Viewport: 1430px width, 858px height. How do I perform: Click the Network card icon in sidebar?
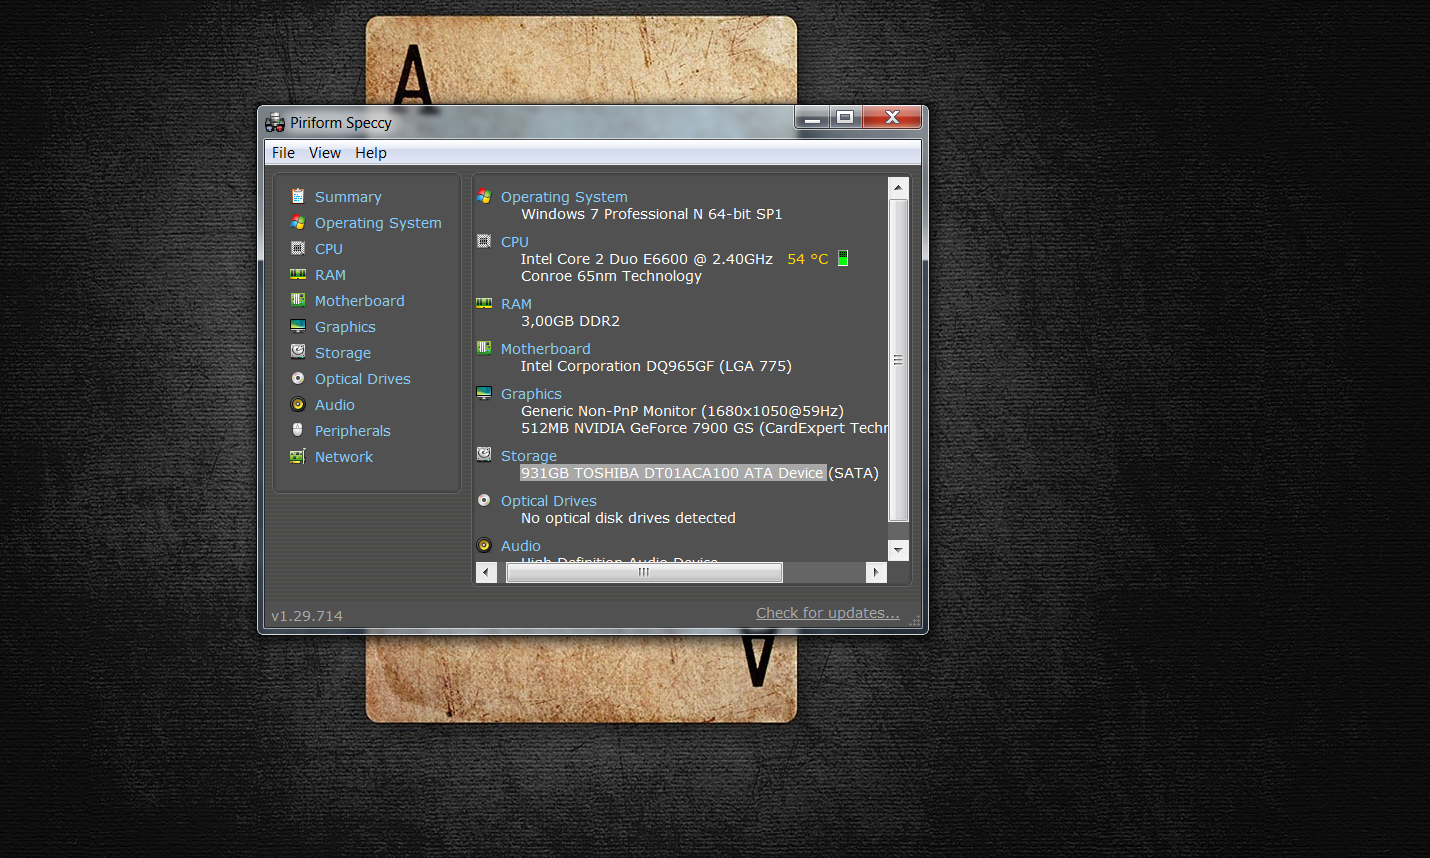click(298, 456)
